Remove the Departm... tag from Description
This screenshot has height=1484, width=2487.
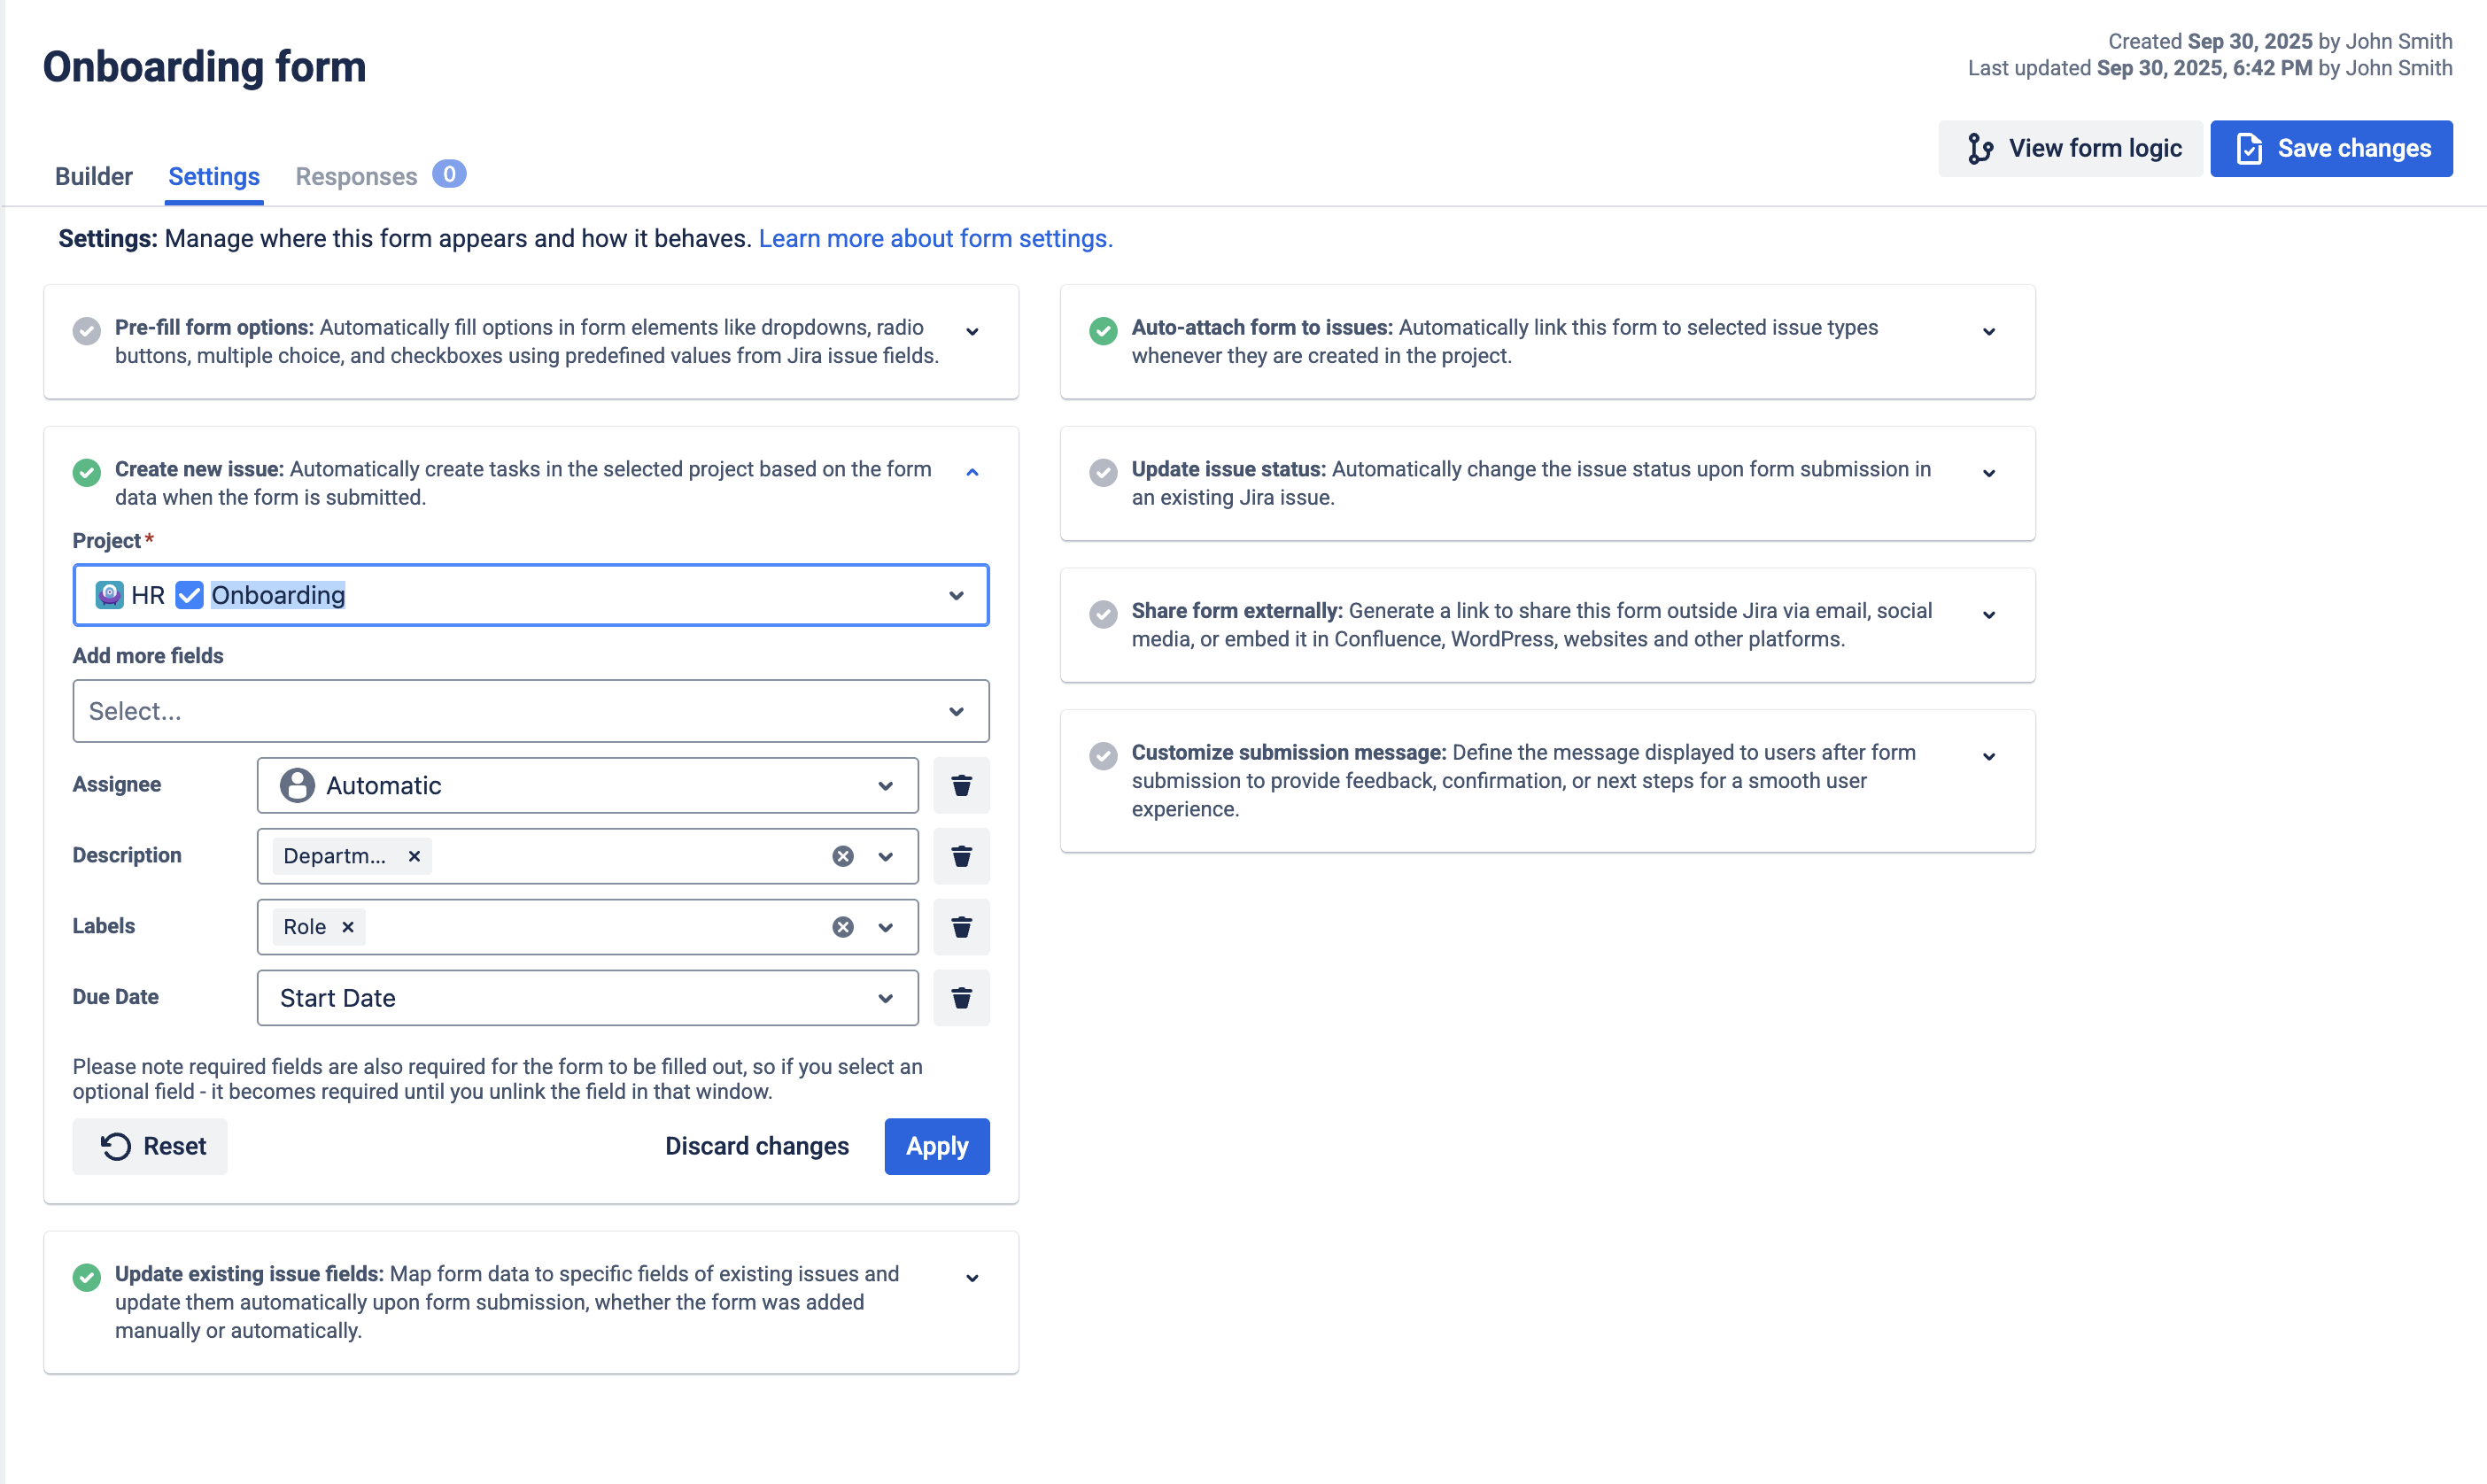click(414, 856)
